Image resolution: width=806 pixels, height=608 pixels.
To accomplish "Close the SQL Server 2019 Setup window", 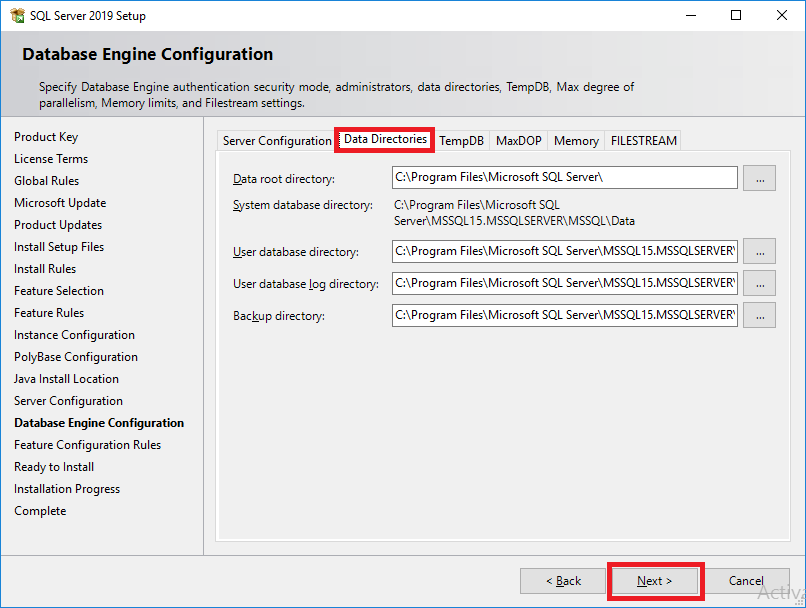I will pyautogui.click(x=782, y=15).
